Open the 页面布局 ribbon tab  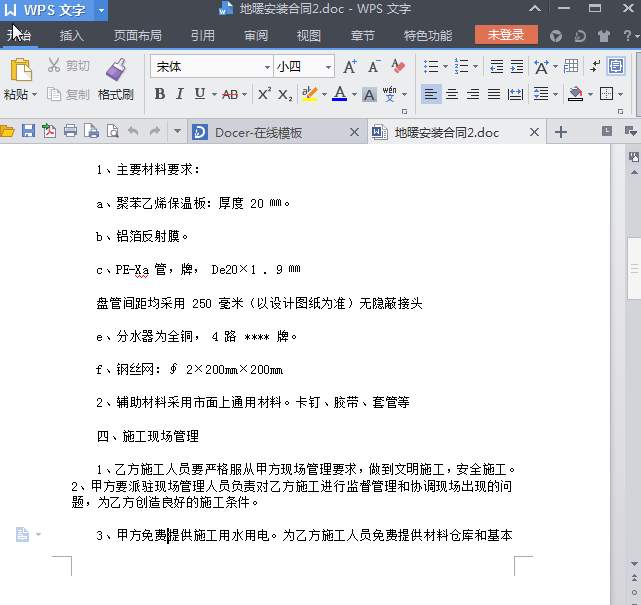(x=138, y=36)
